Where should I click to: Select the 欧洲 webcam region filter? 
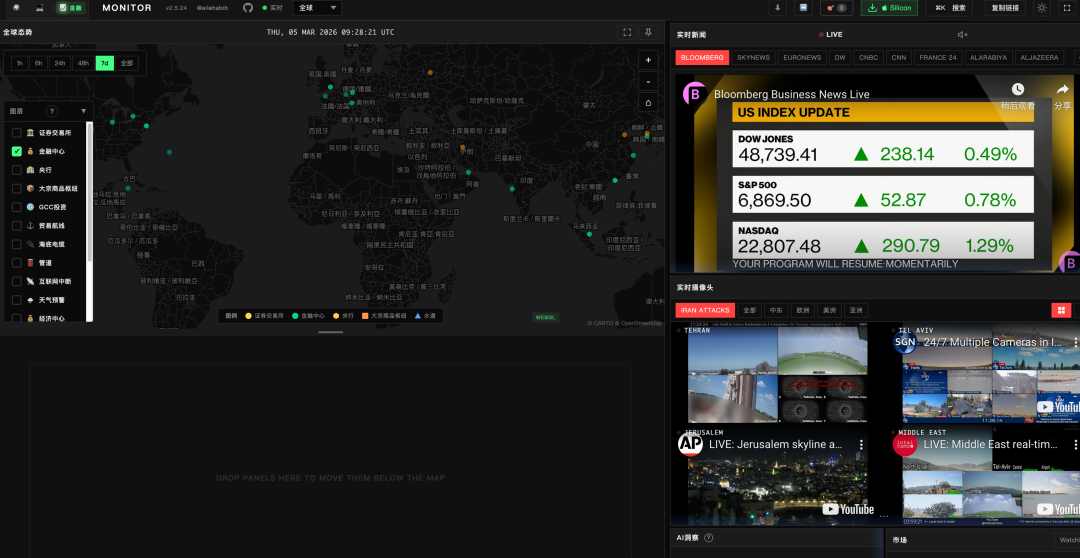(x=800, y=310)
